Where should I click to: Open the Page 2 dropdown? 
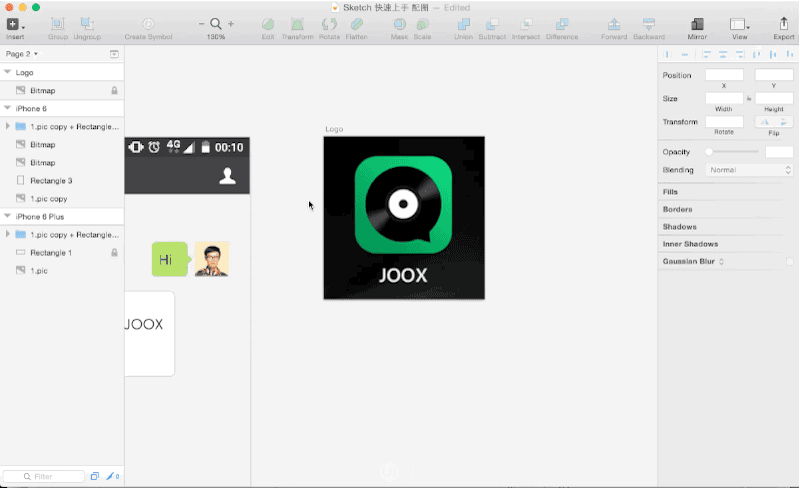(x=21, y=54)
